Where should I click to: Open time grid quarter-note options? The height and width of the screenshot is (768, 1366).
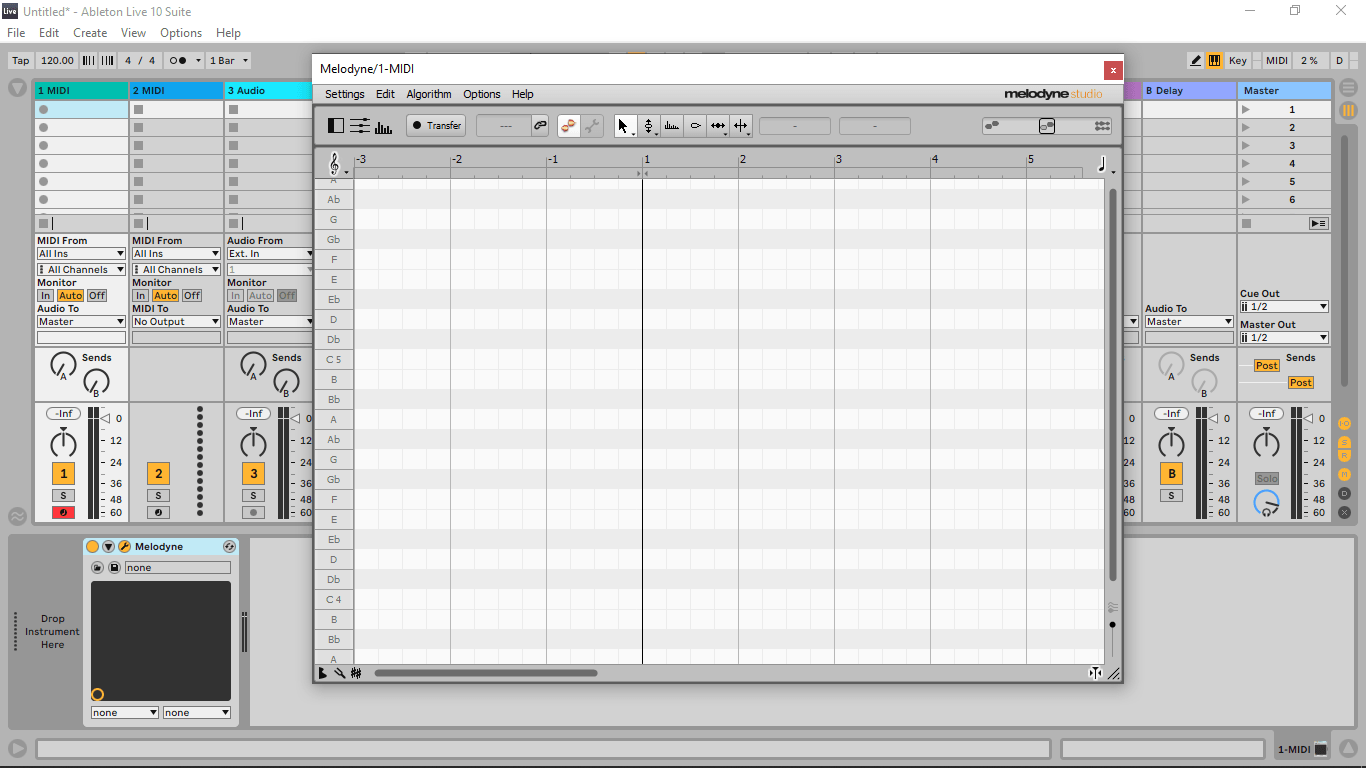pyautogui.click(x=1104, y=164)
